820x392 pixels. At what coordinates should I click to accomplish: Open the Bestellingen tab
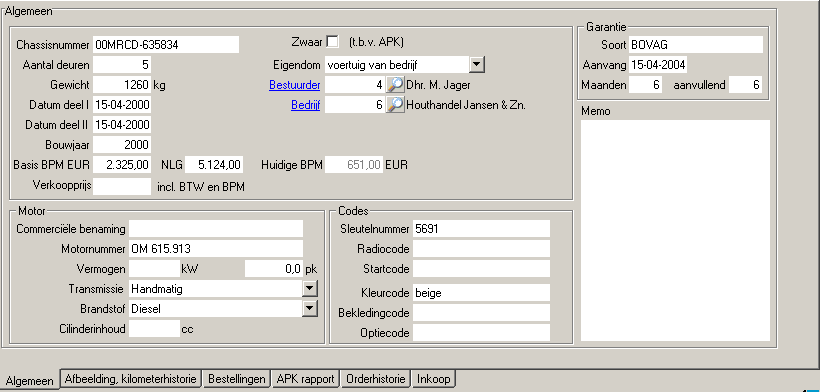237,379
